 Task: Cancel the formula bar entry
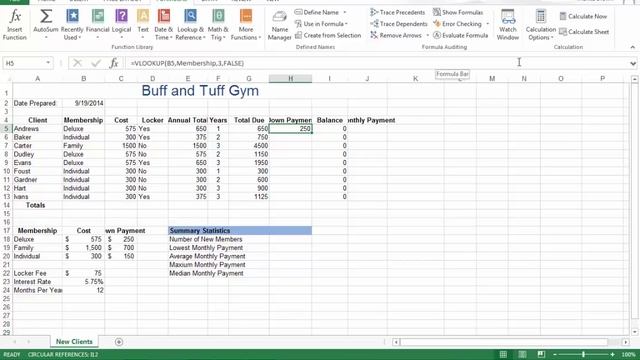tap(77, 63)
